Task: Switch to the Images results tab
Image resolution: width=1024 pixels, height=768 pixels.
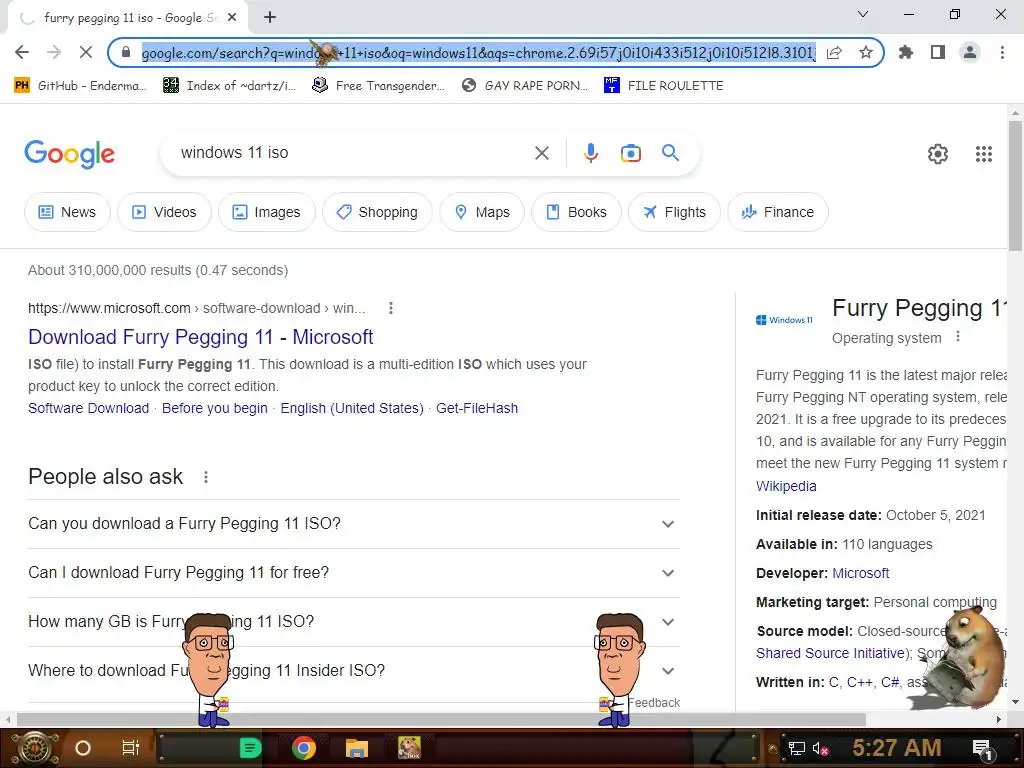Action: (266, 212)
